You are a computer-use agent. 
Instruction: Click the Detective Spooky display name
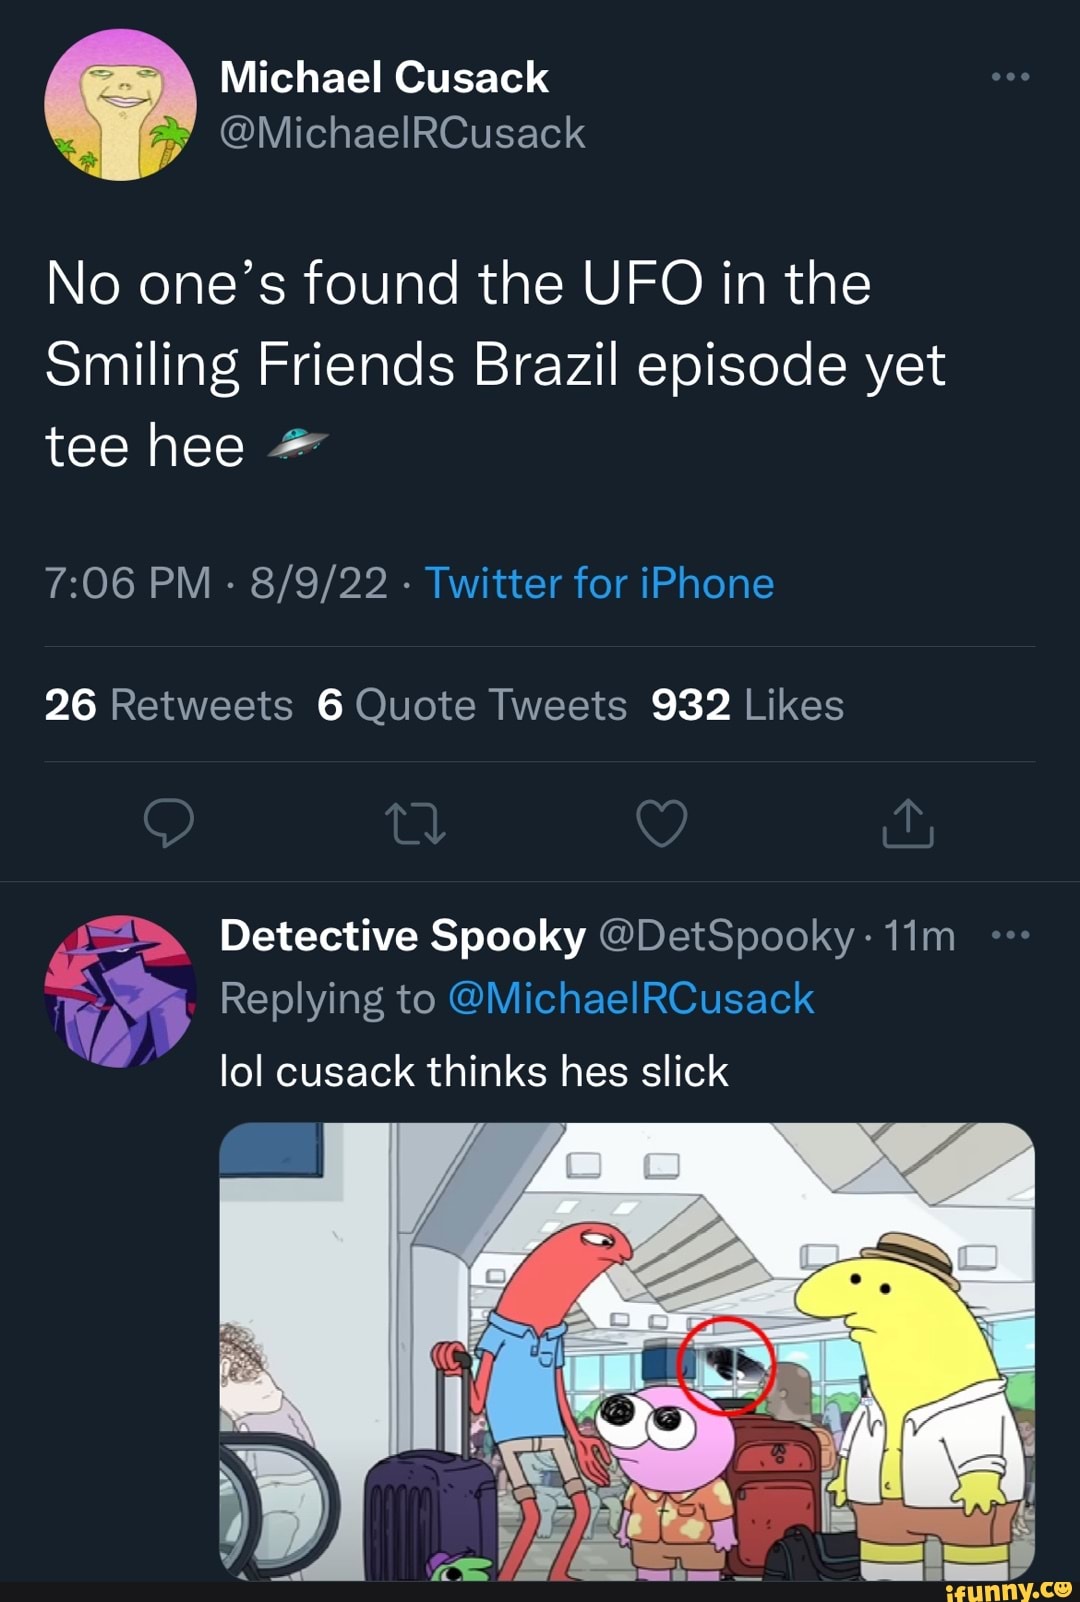[402, 936]
